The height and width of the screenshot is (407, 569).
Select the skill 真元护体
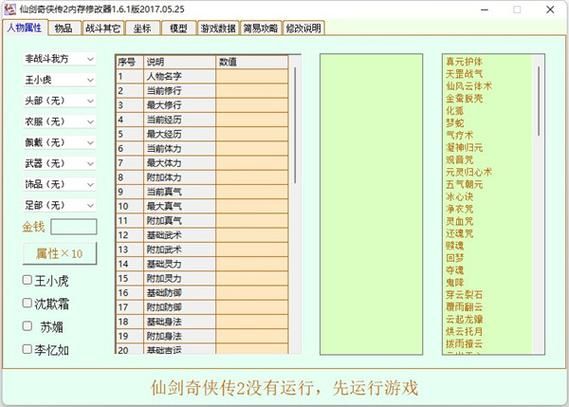[464, 61]
